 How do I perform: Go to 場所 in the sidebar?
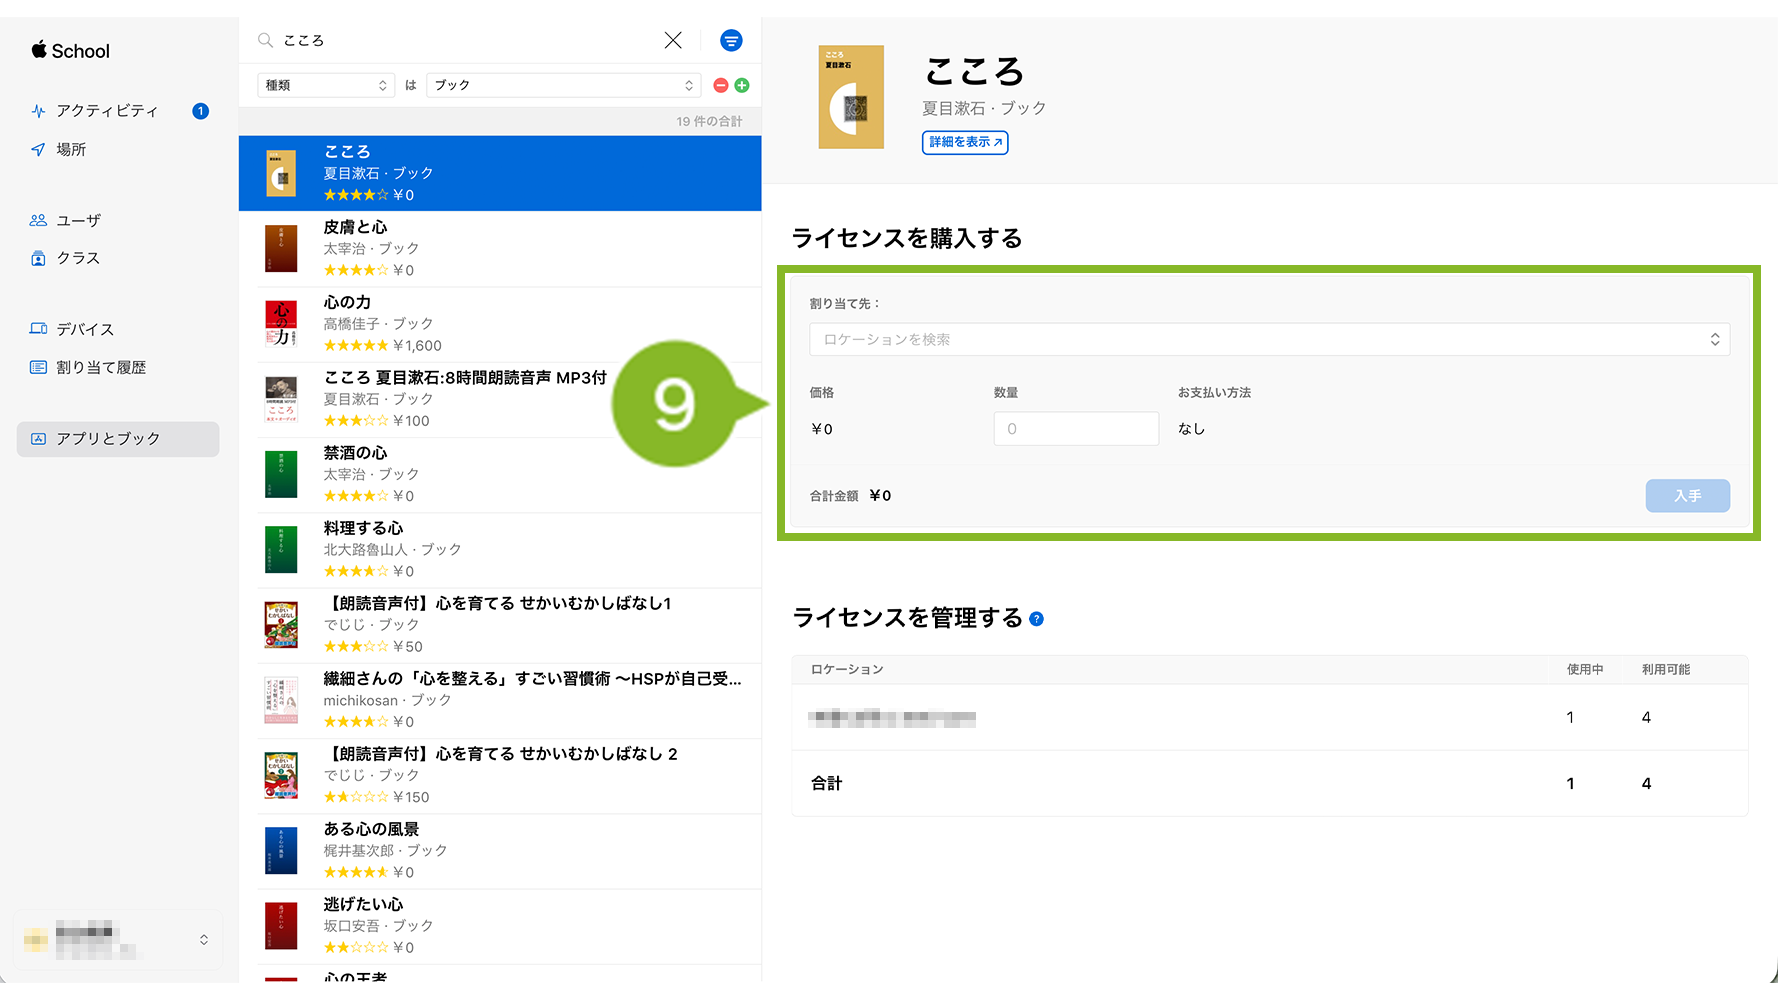[x=71, y=149]
